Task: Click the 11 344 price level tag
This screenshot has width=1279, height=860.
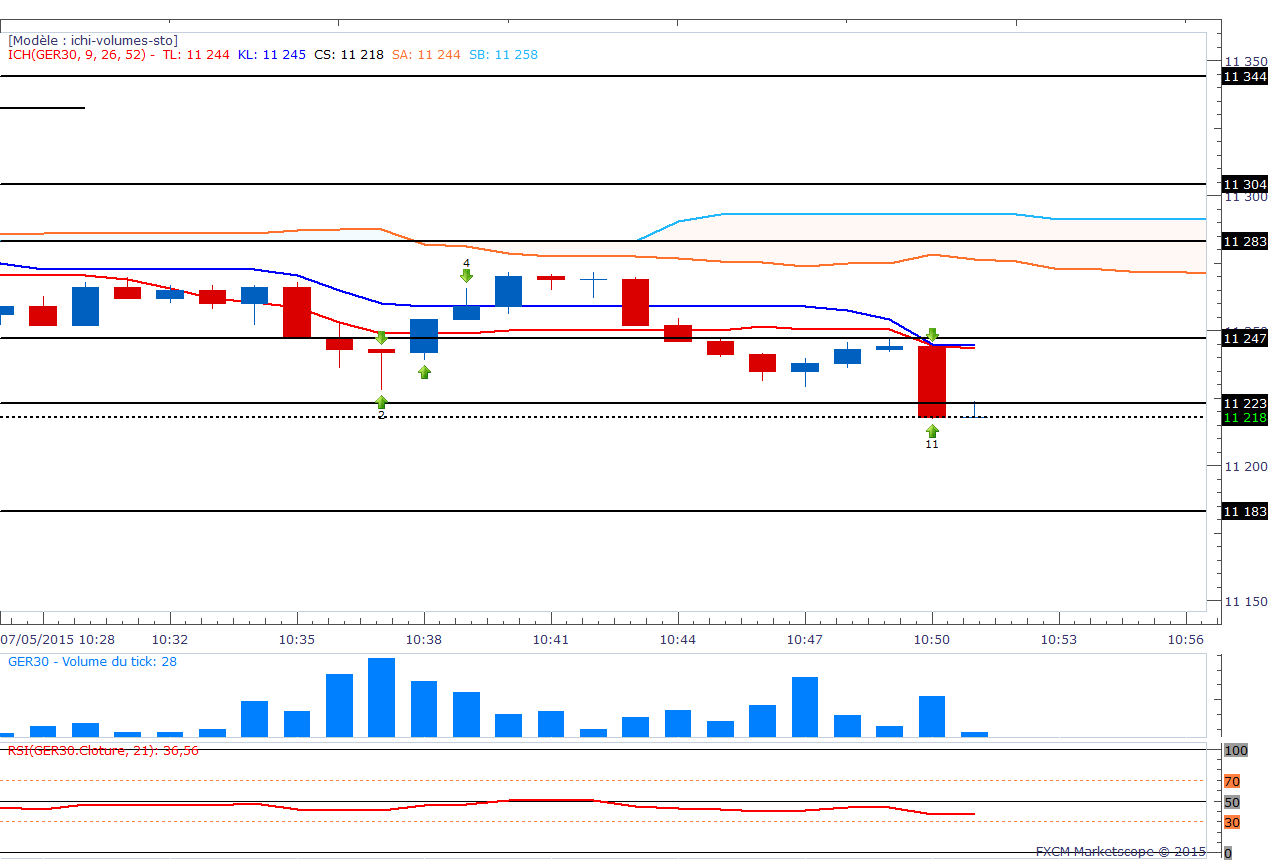Action: [1245, 76]
